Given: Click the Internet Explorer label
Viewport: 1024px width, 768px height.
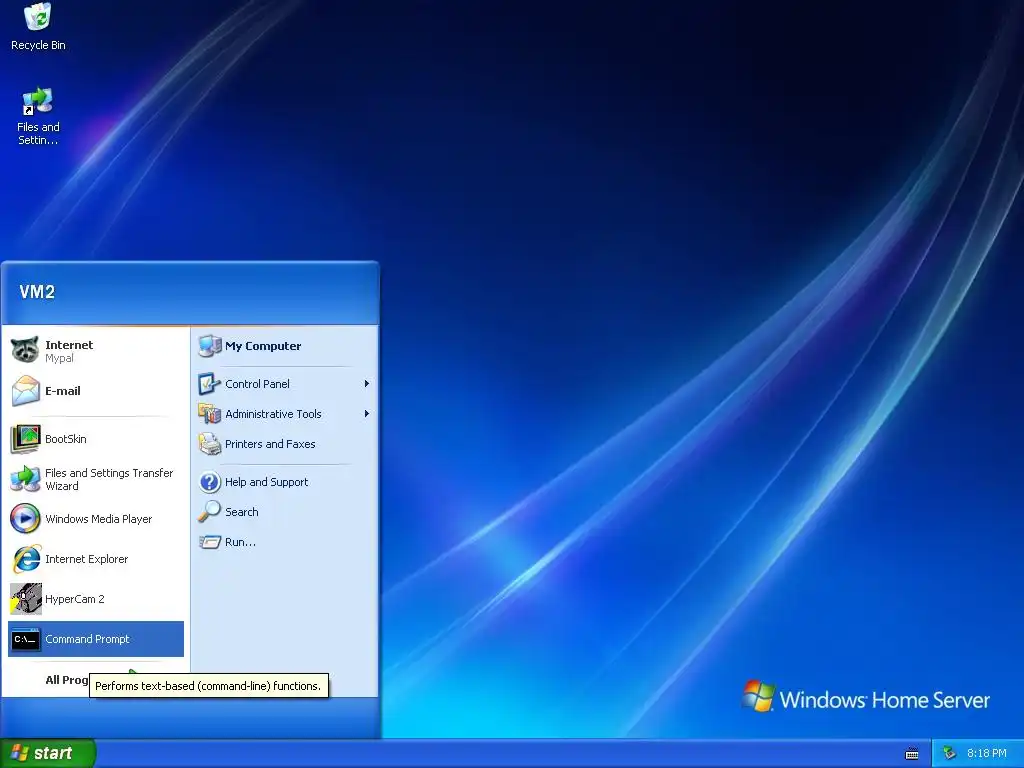Looking at the screenshot, I should click(x=87, y=559).
